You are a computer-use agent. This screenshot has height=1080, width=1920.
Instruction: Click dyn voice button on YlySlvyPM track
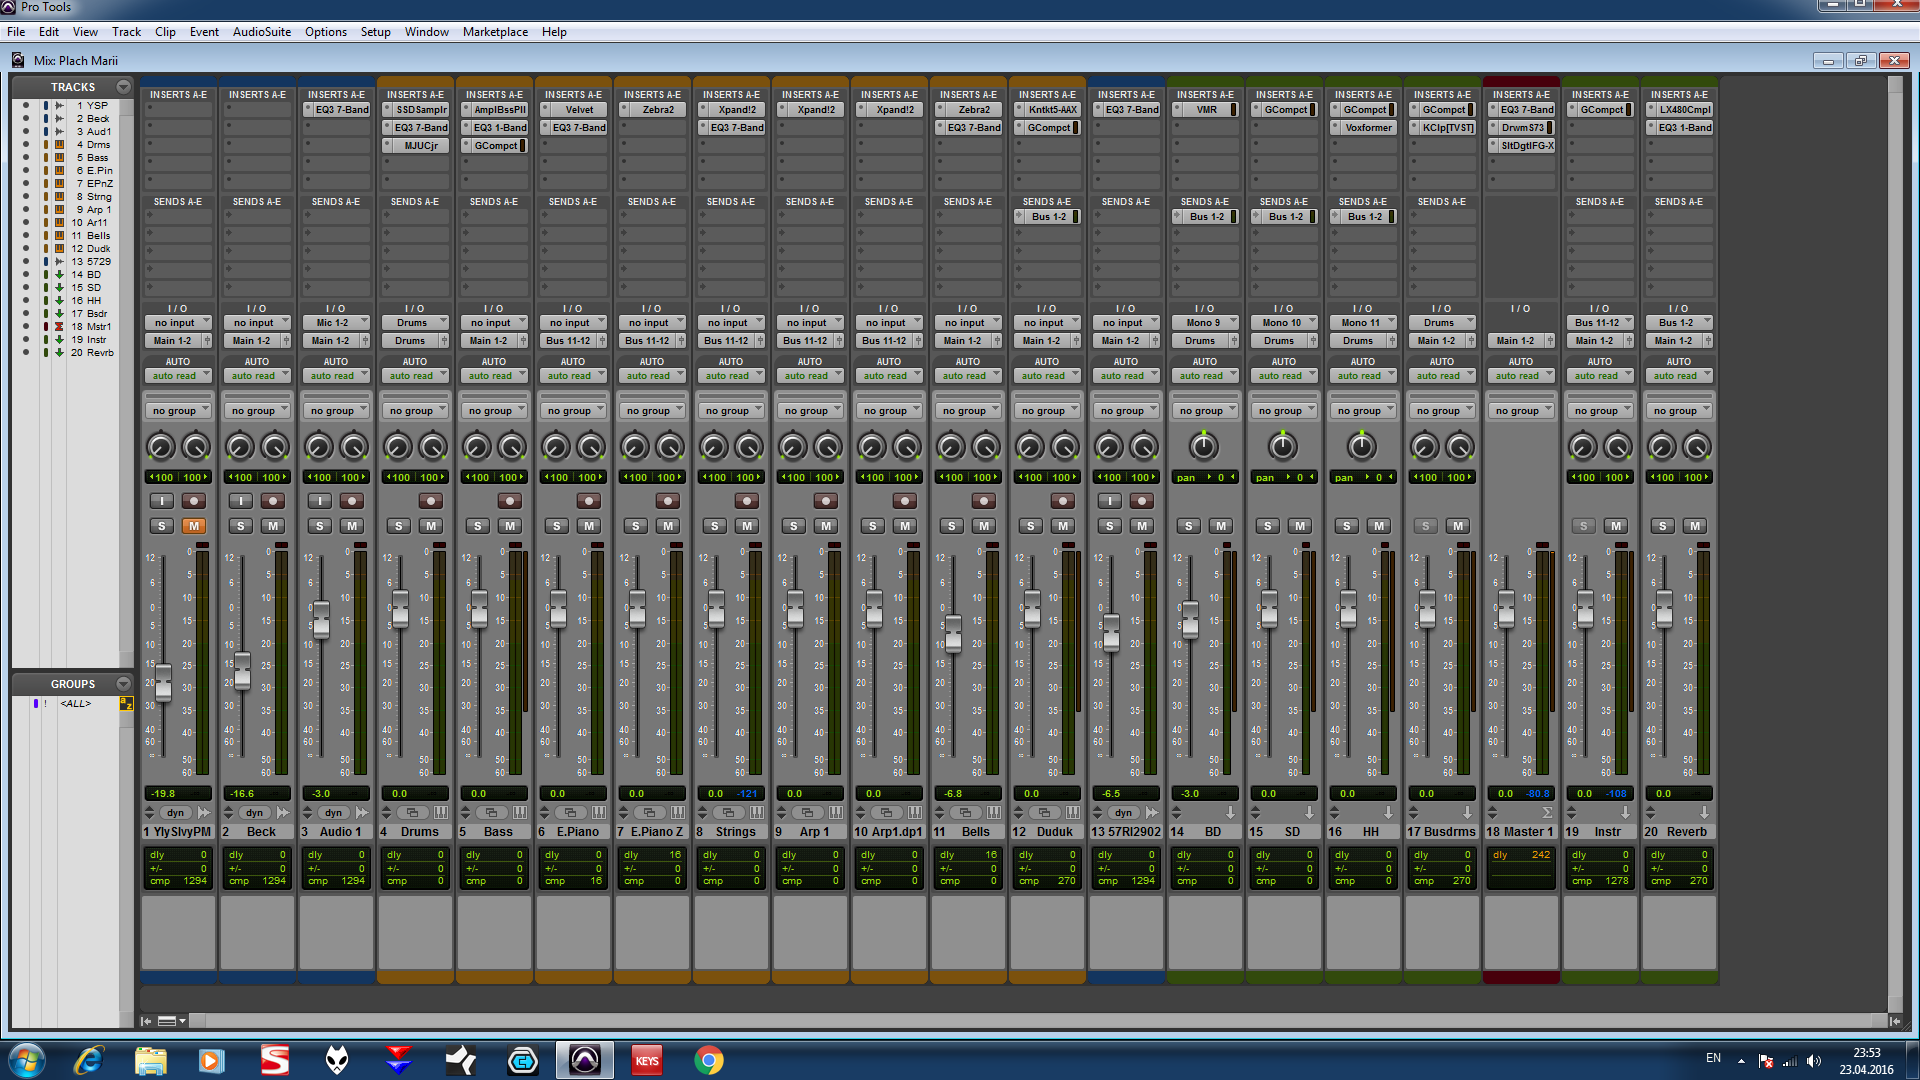pos(176,813)
